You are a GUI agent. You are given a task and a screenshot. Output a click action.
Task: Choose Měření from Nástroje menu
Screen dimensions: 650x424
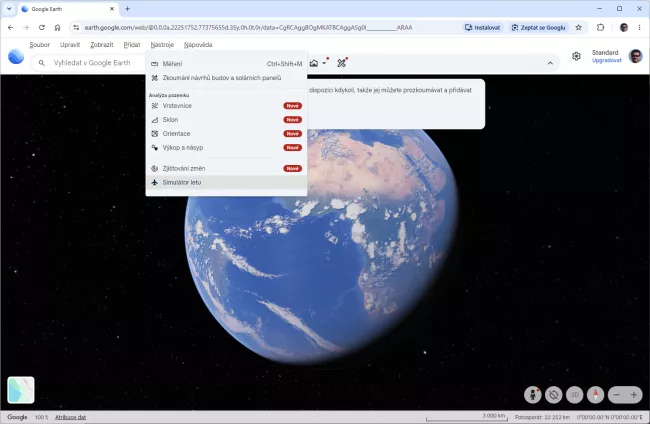(x=226, y=64)
